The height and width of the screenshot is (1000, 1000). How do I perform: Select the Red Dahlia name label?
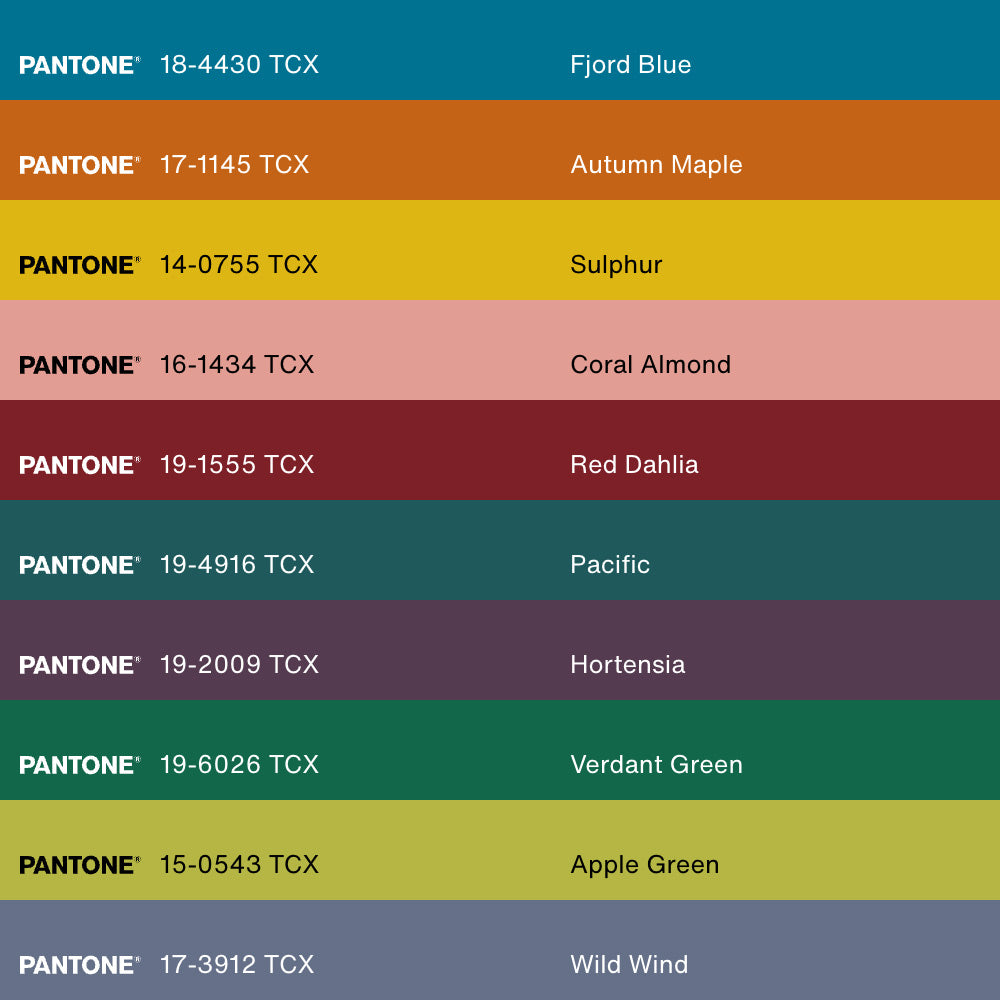[634, 465]
